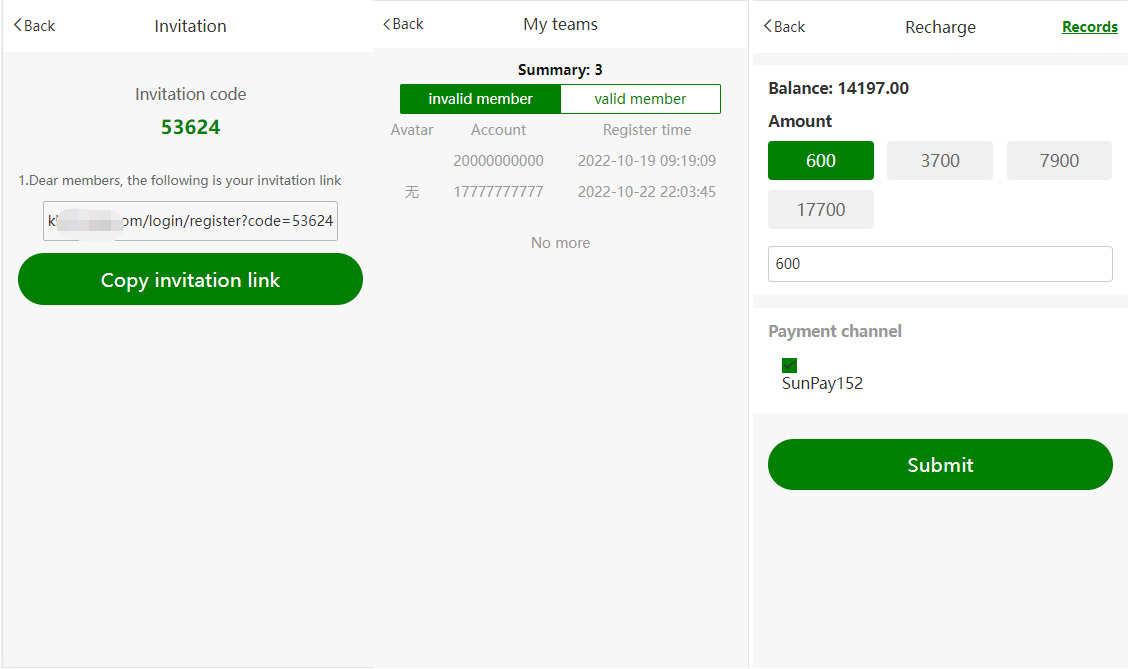Open the recharge Records link

click(1089, 27)
